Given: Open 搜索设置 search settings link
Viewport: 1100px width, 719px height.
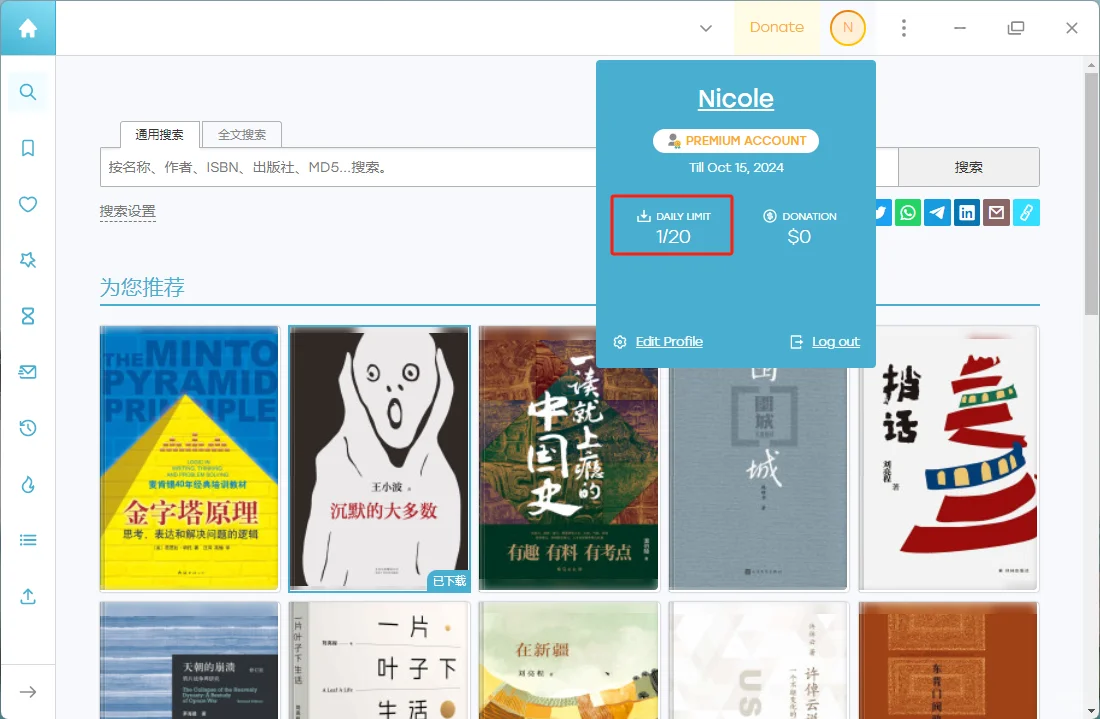Looking at the screenshot, I should (128, 211).
